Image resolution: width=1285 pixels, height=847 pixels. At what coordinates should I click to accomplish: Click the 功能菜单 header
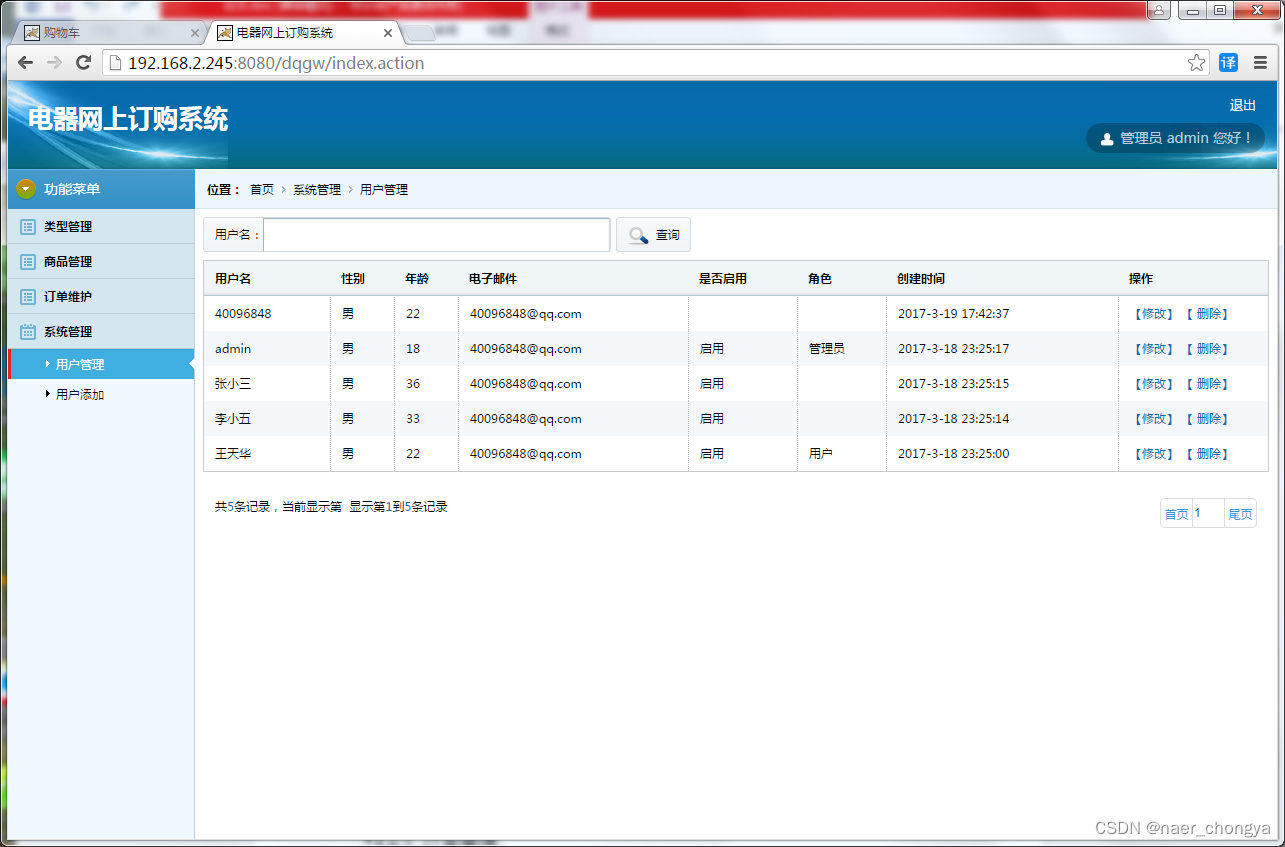pyautogui.click(x=101, y=189)
